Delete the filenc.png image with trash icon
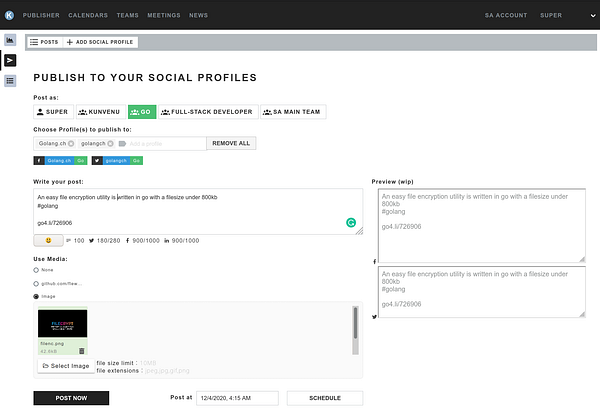 [81, 351]
